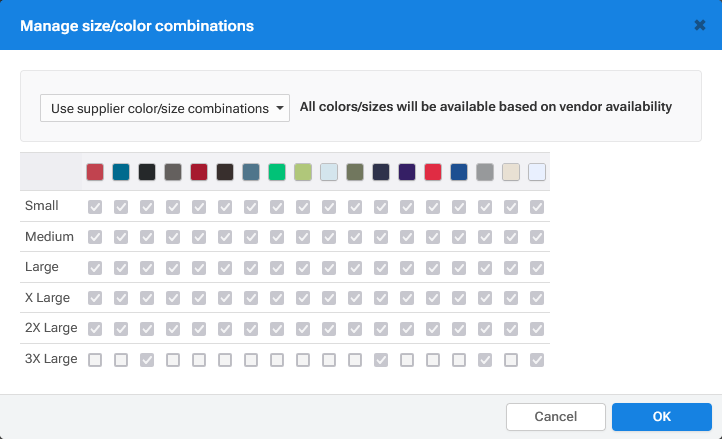Uncheck Medium checkbox under purple swatch
Viewport: 722px width, 439px height.
tap(407, 237)
